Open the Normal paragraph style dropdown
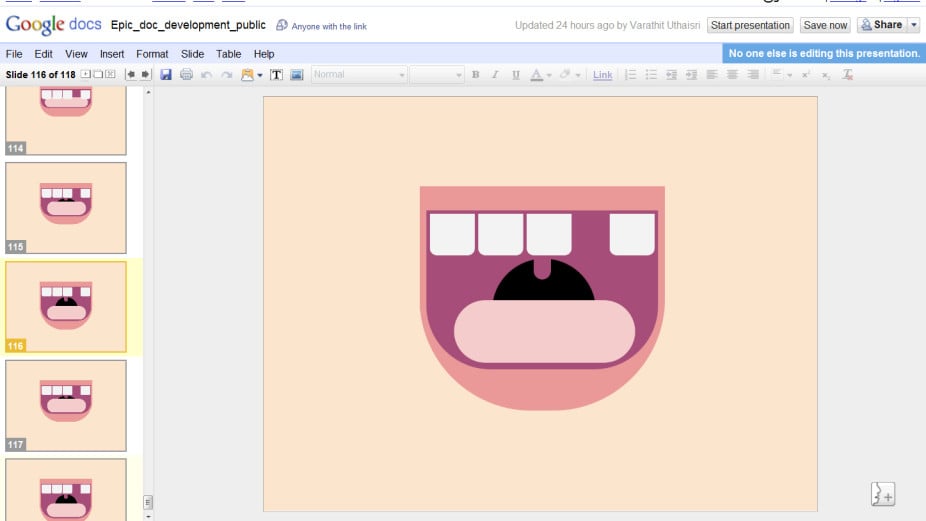The height and width of the screenshot is (521, 926). [x=359, y=75]
